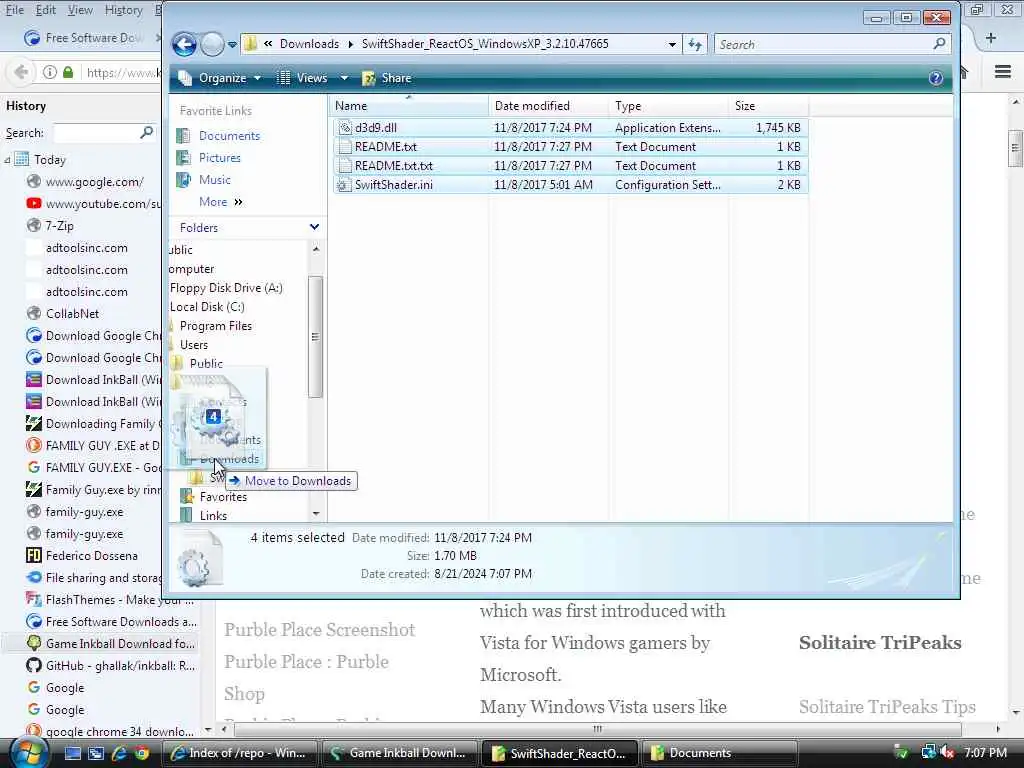Open Firefox hamburger menu icon
This screenshot has width=1024, height=768.
[x=1002, y=71]
